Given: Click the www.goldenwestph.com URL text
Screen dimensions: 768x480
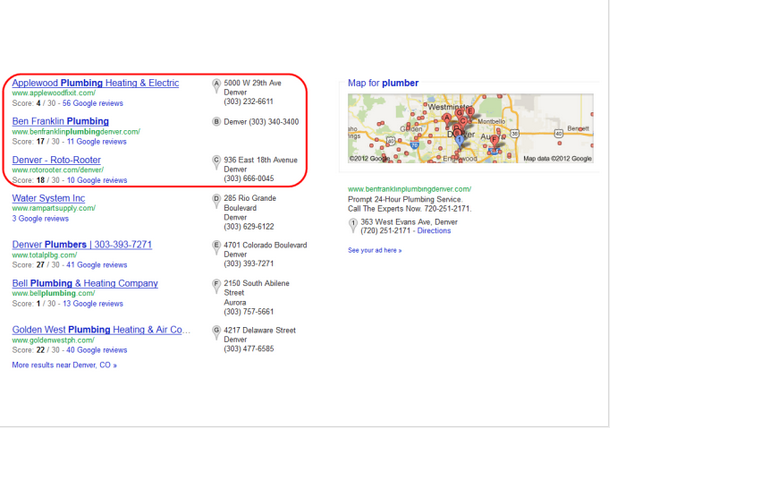Looking at the screenshot, I should click(x=53, y=340).
